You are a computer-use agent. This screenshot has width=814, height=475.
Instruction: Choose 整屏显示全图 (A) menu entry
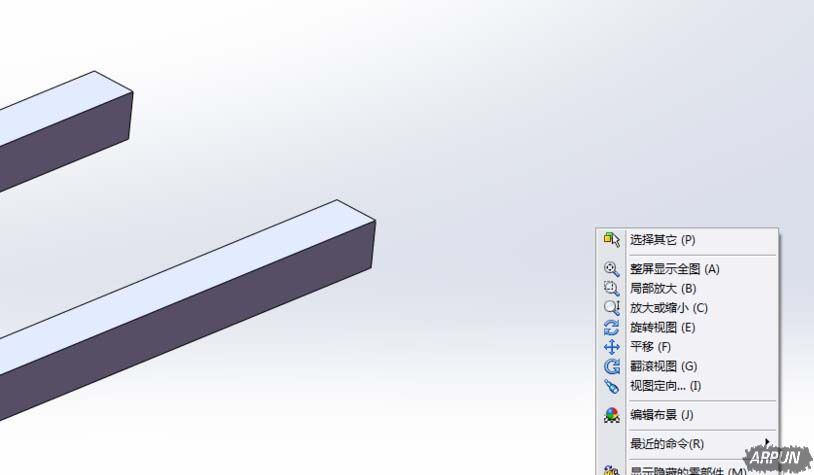coord(687,269)
